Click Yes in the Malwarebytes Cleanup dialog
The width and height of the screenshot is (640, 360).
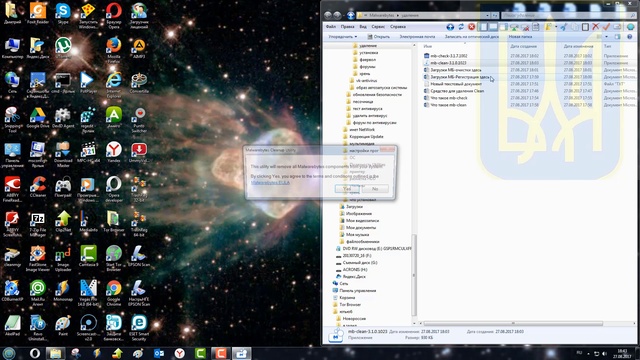pos(347,189)
